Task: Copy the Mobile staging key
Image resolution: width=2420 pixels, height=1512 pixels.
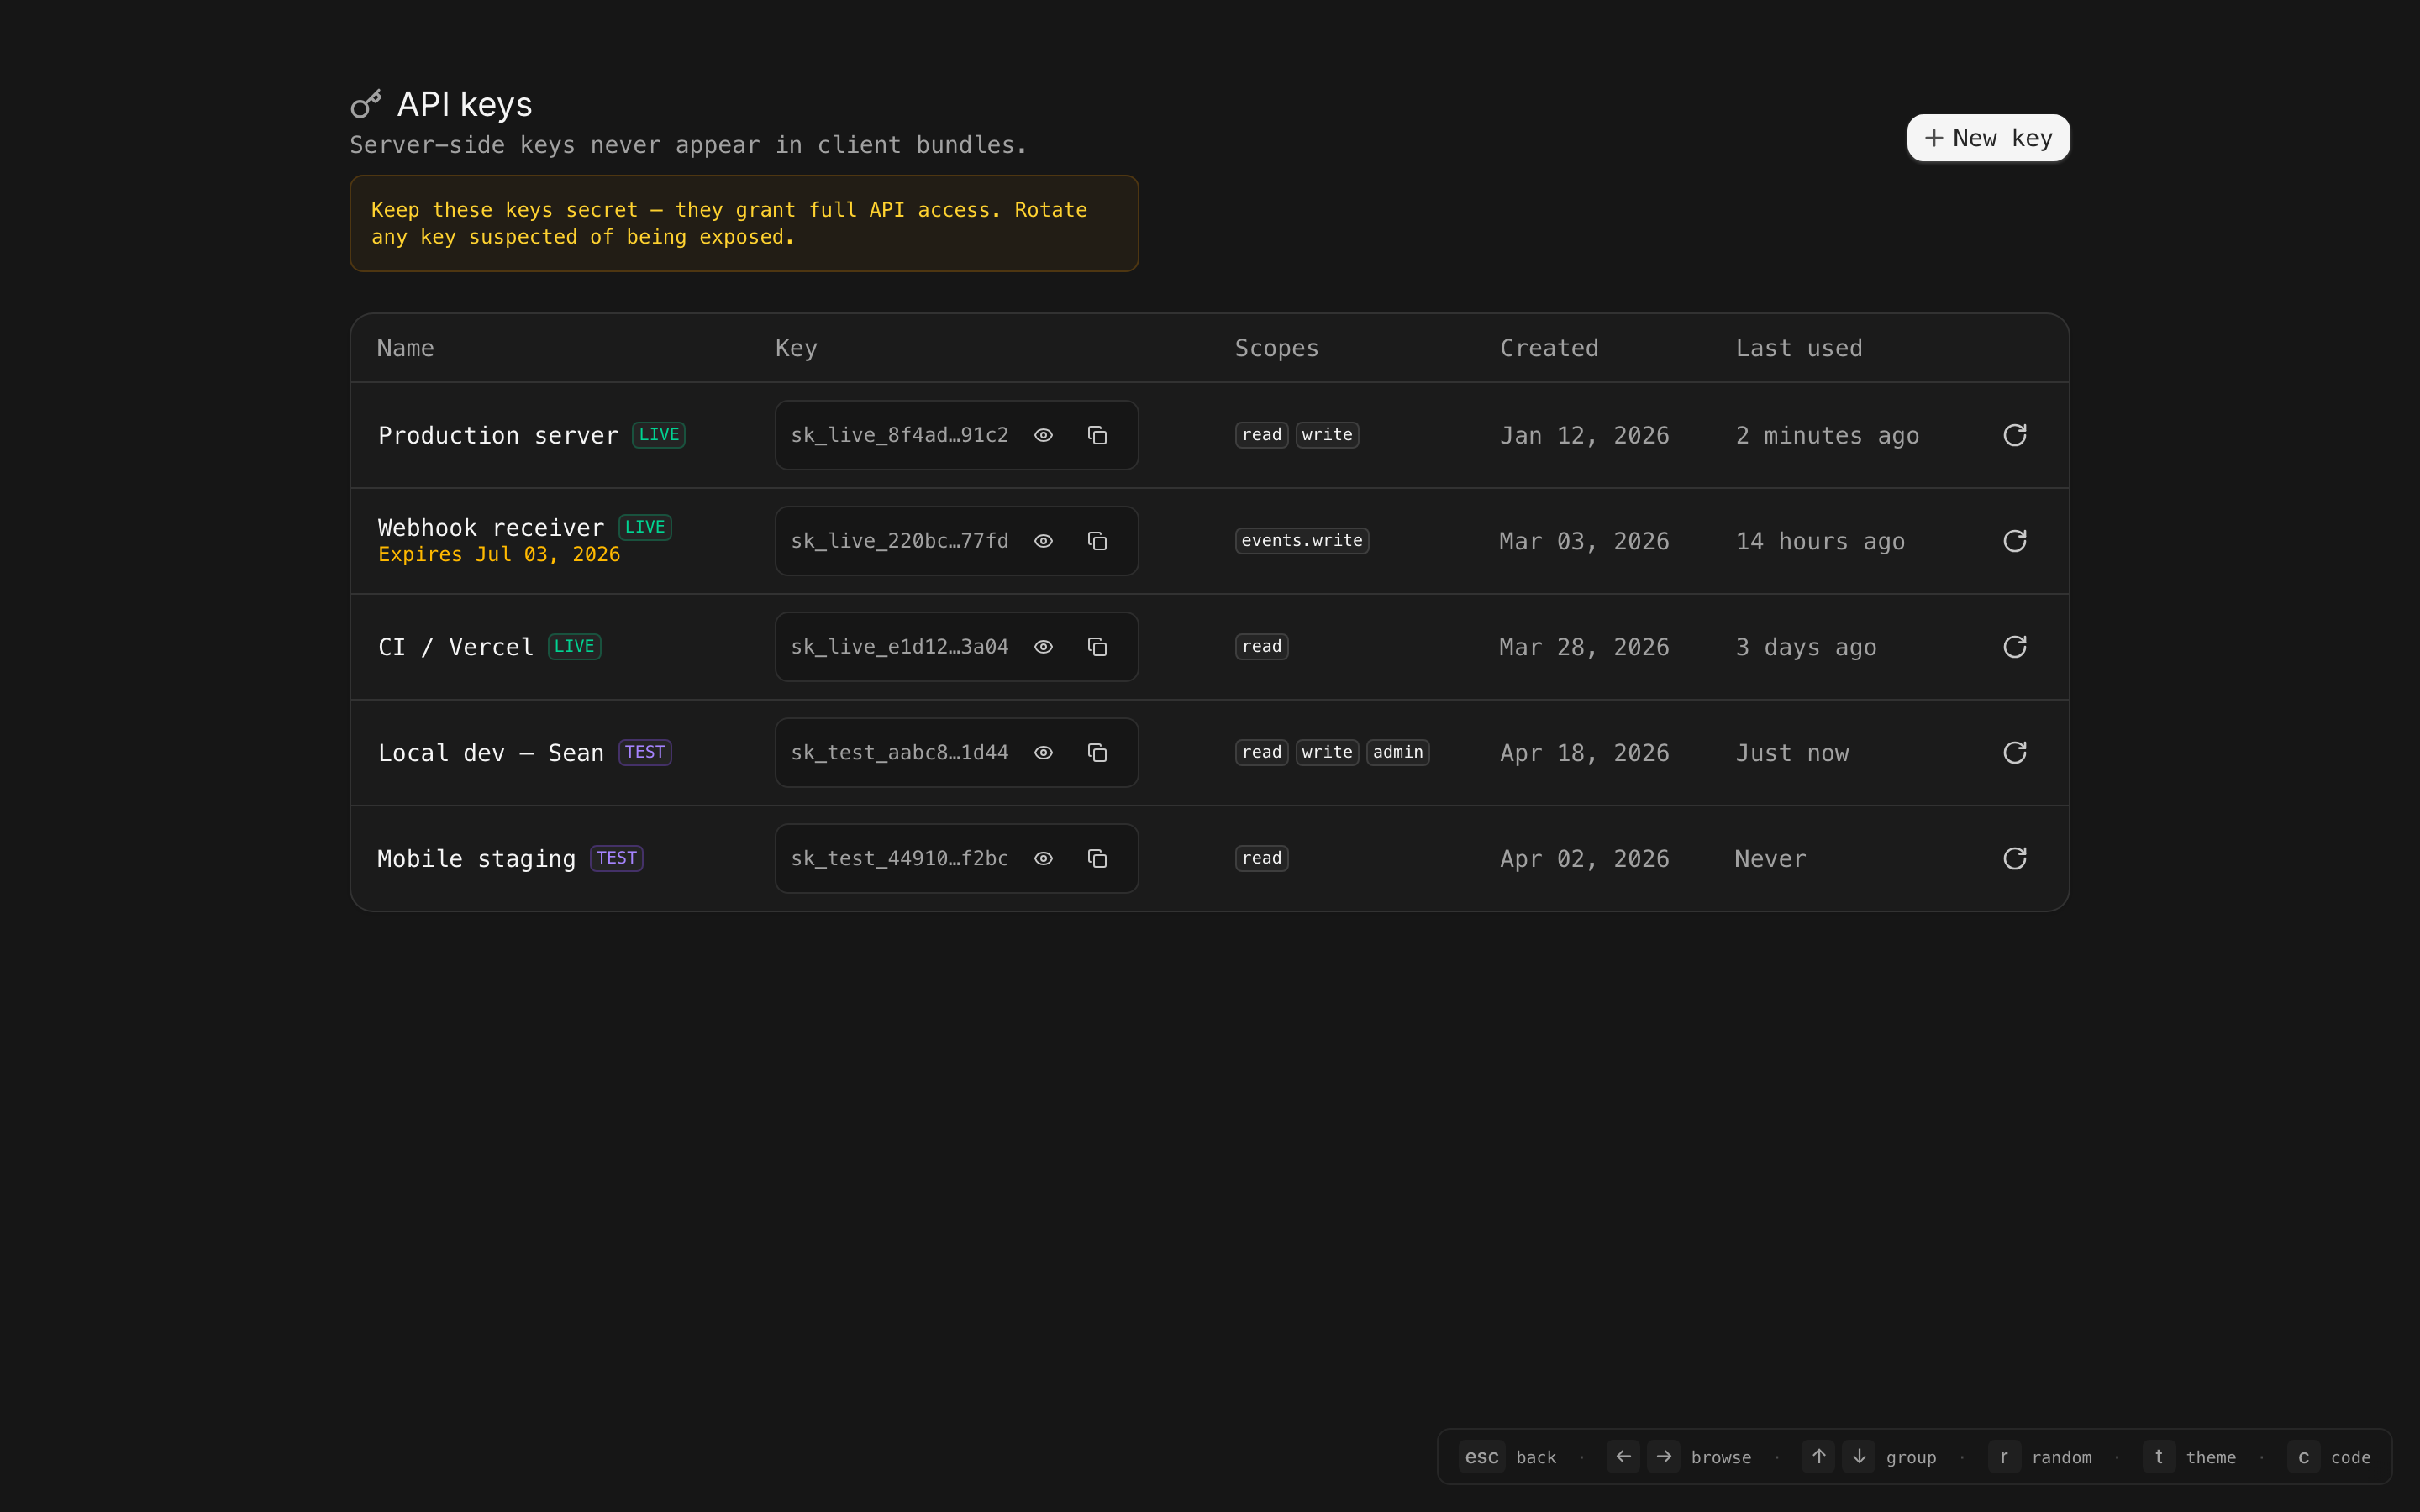Action: (x=1097, y=859)
